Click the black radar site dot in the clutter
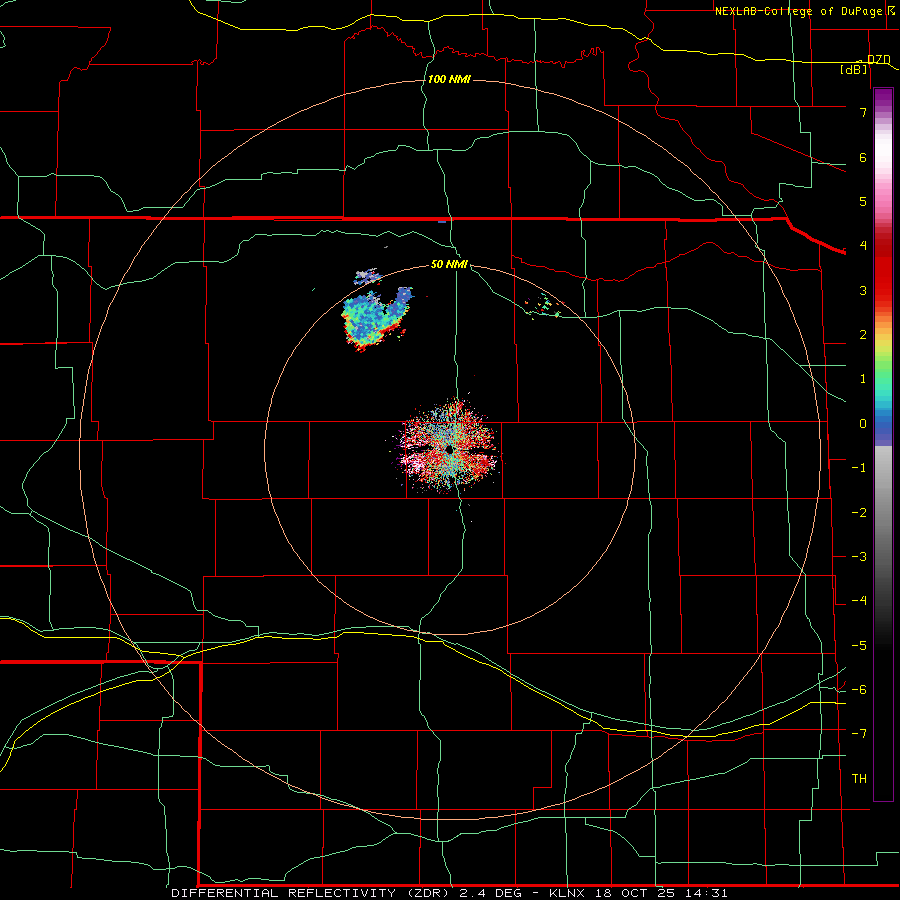 [x=449, y=449]
